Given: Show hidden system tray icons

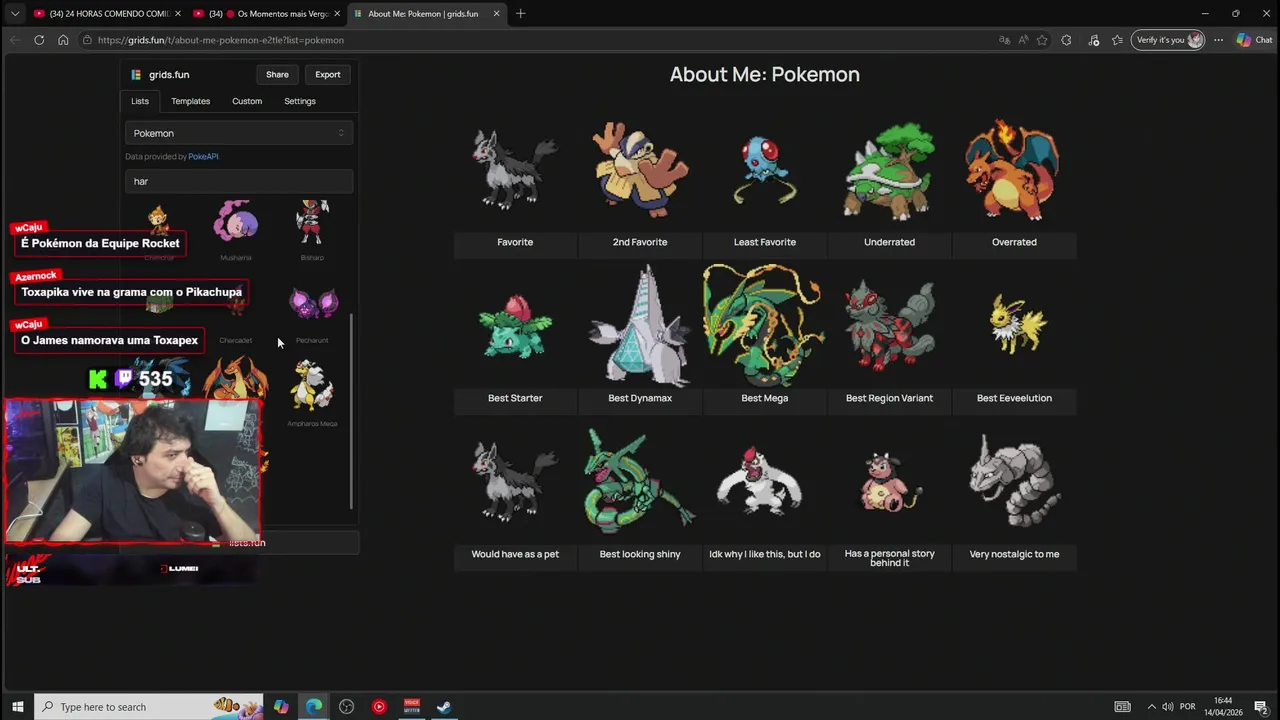Looking at the screenshot, I should coord(1151,707).
